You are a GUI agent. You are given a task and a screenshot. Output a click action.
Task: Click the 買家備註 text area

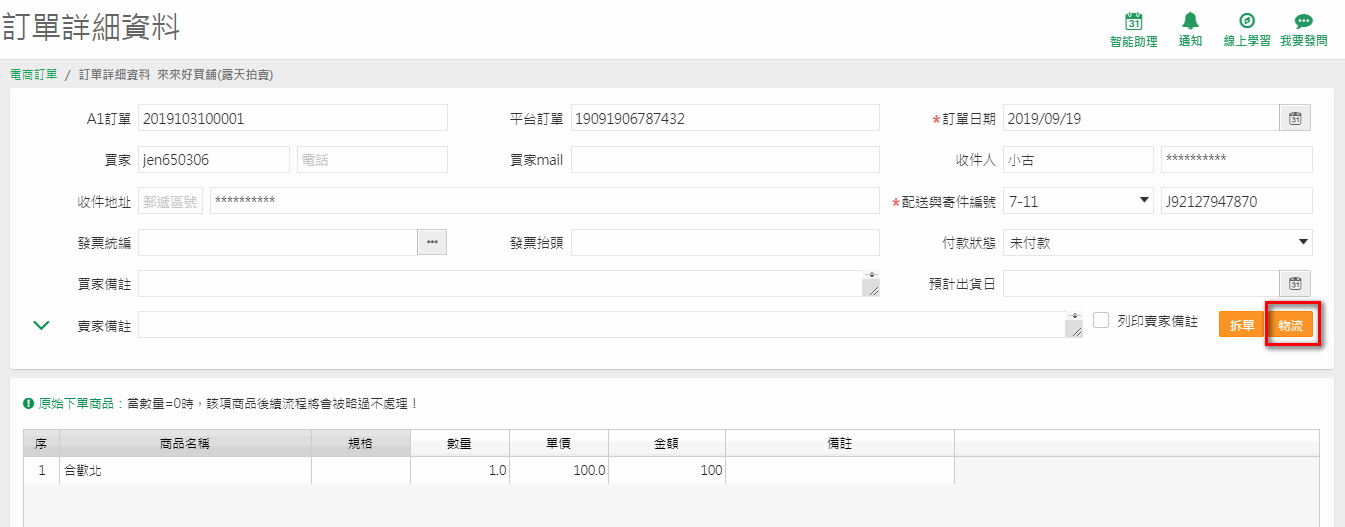tap(509, 284)
